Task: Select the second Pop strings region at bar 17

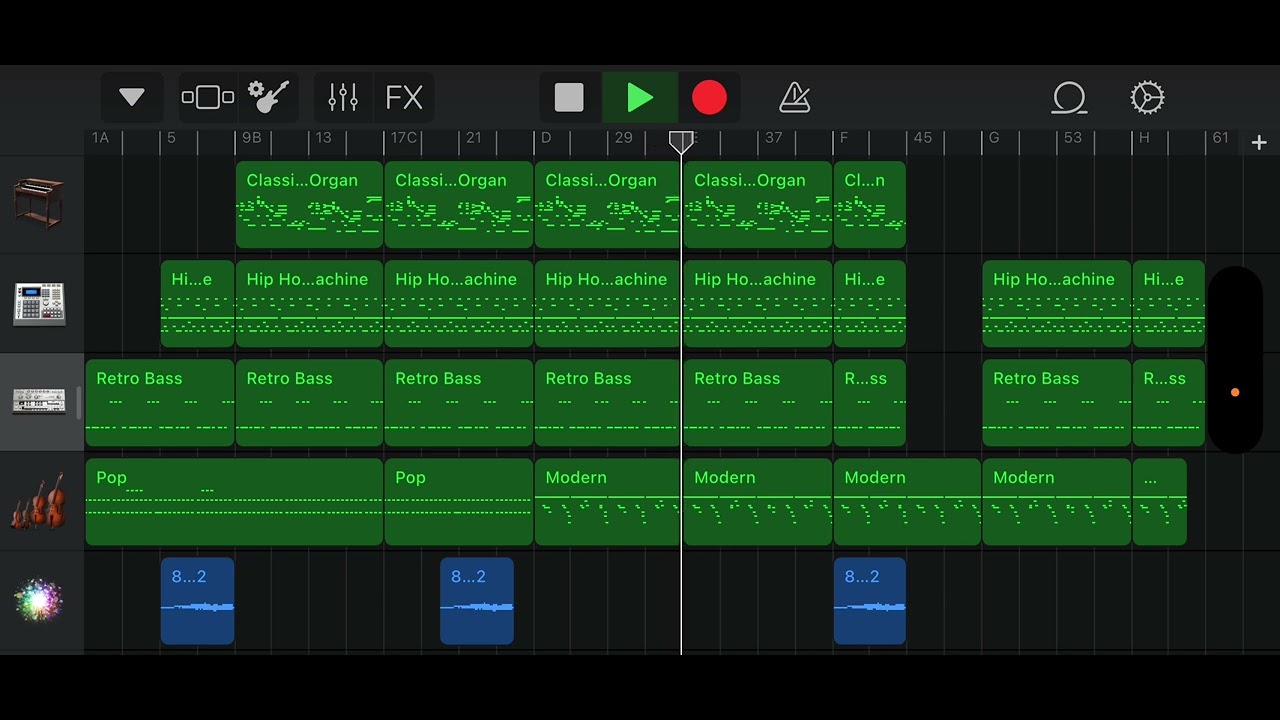Action: click(x=459, y=501)
